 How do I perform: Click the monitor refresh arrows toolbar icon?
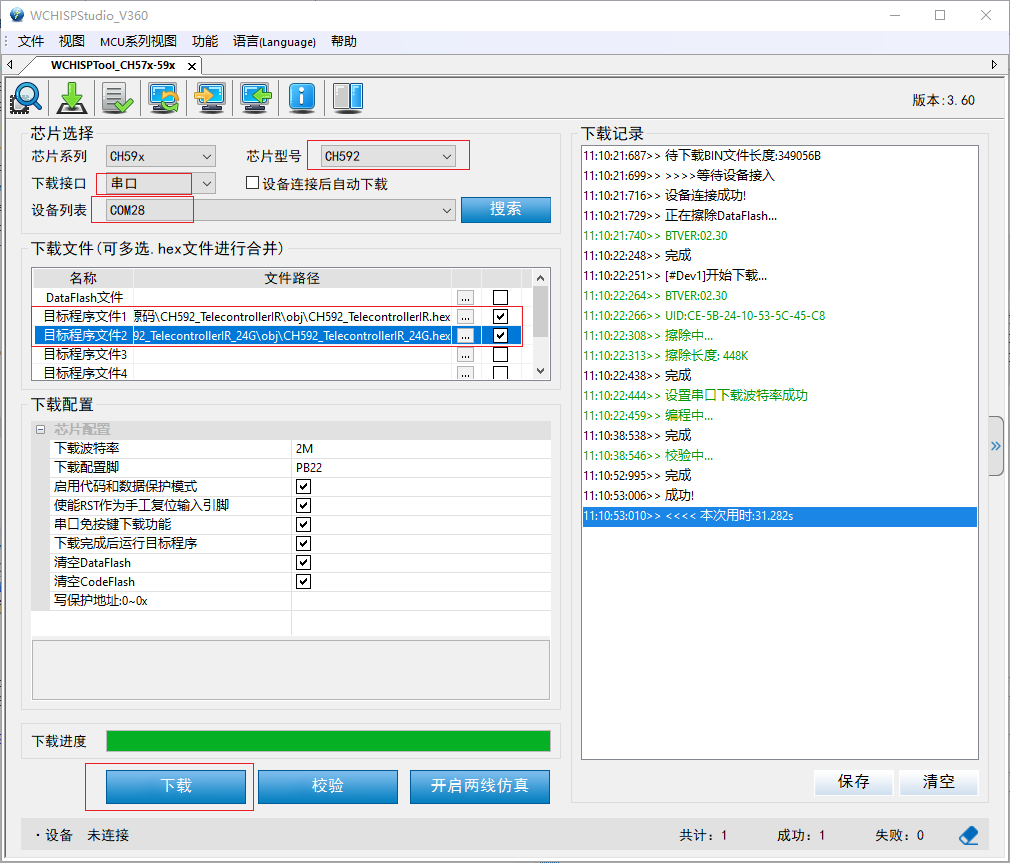click(x=164, y=98)
